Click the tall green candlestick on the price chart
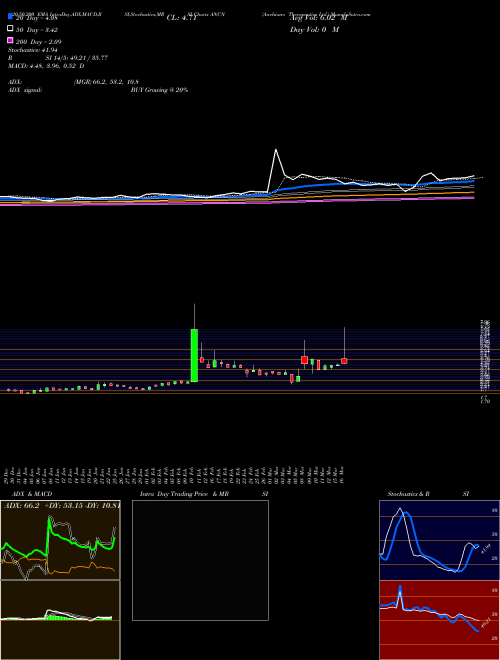 coord(194,355)
